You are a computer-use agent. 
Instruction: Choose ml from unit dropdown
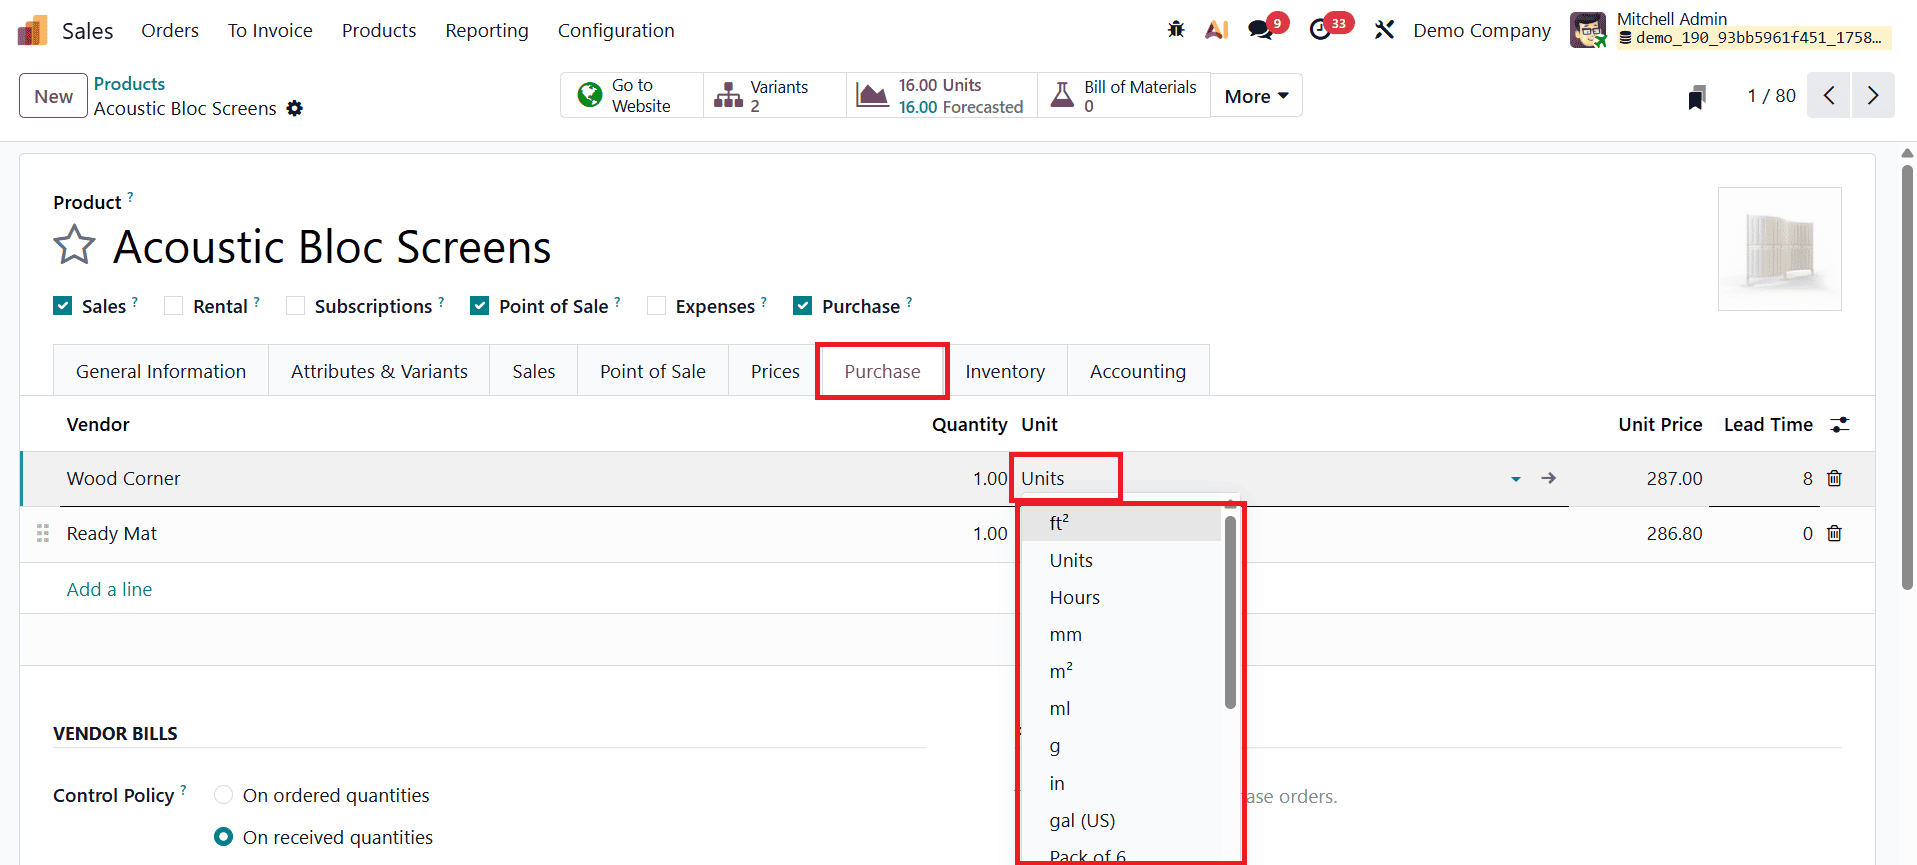(1120, 709)
